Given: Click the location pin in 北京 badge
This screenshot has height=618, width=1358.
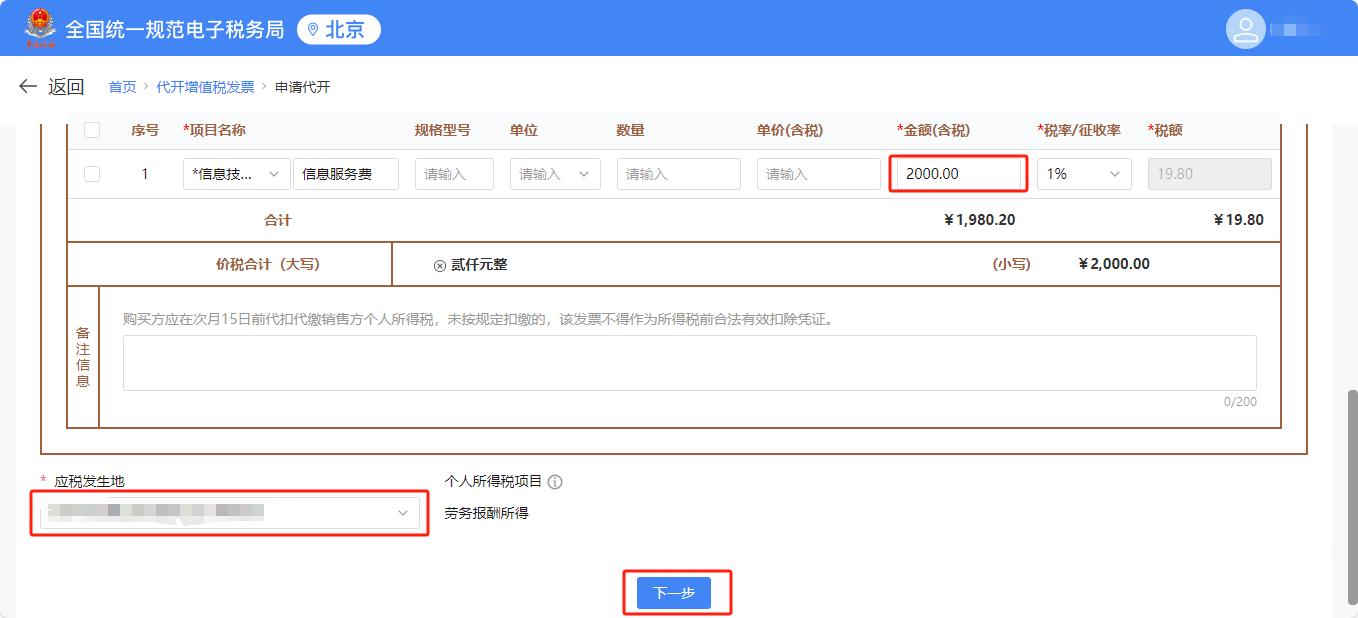Looking at the screenshot, I should [x=313, y=30].
